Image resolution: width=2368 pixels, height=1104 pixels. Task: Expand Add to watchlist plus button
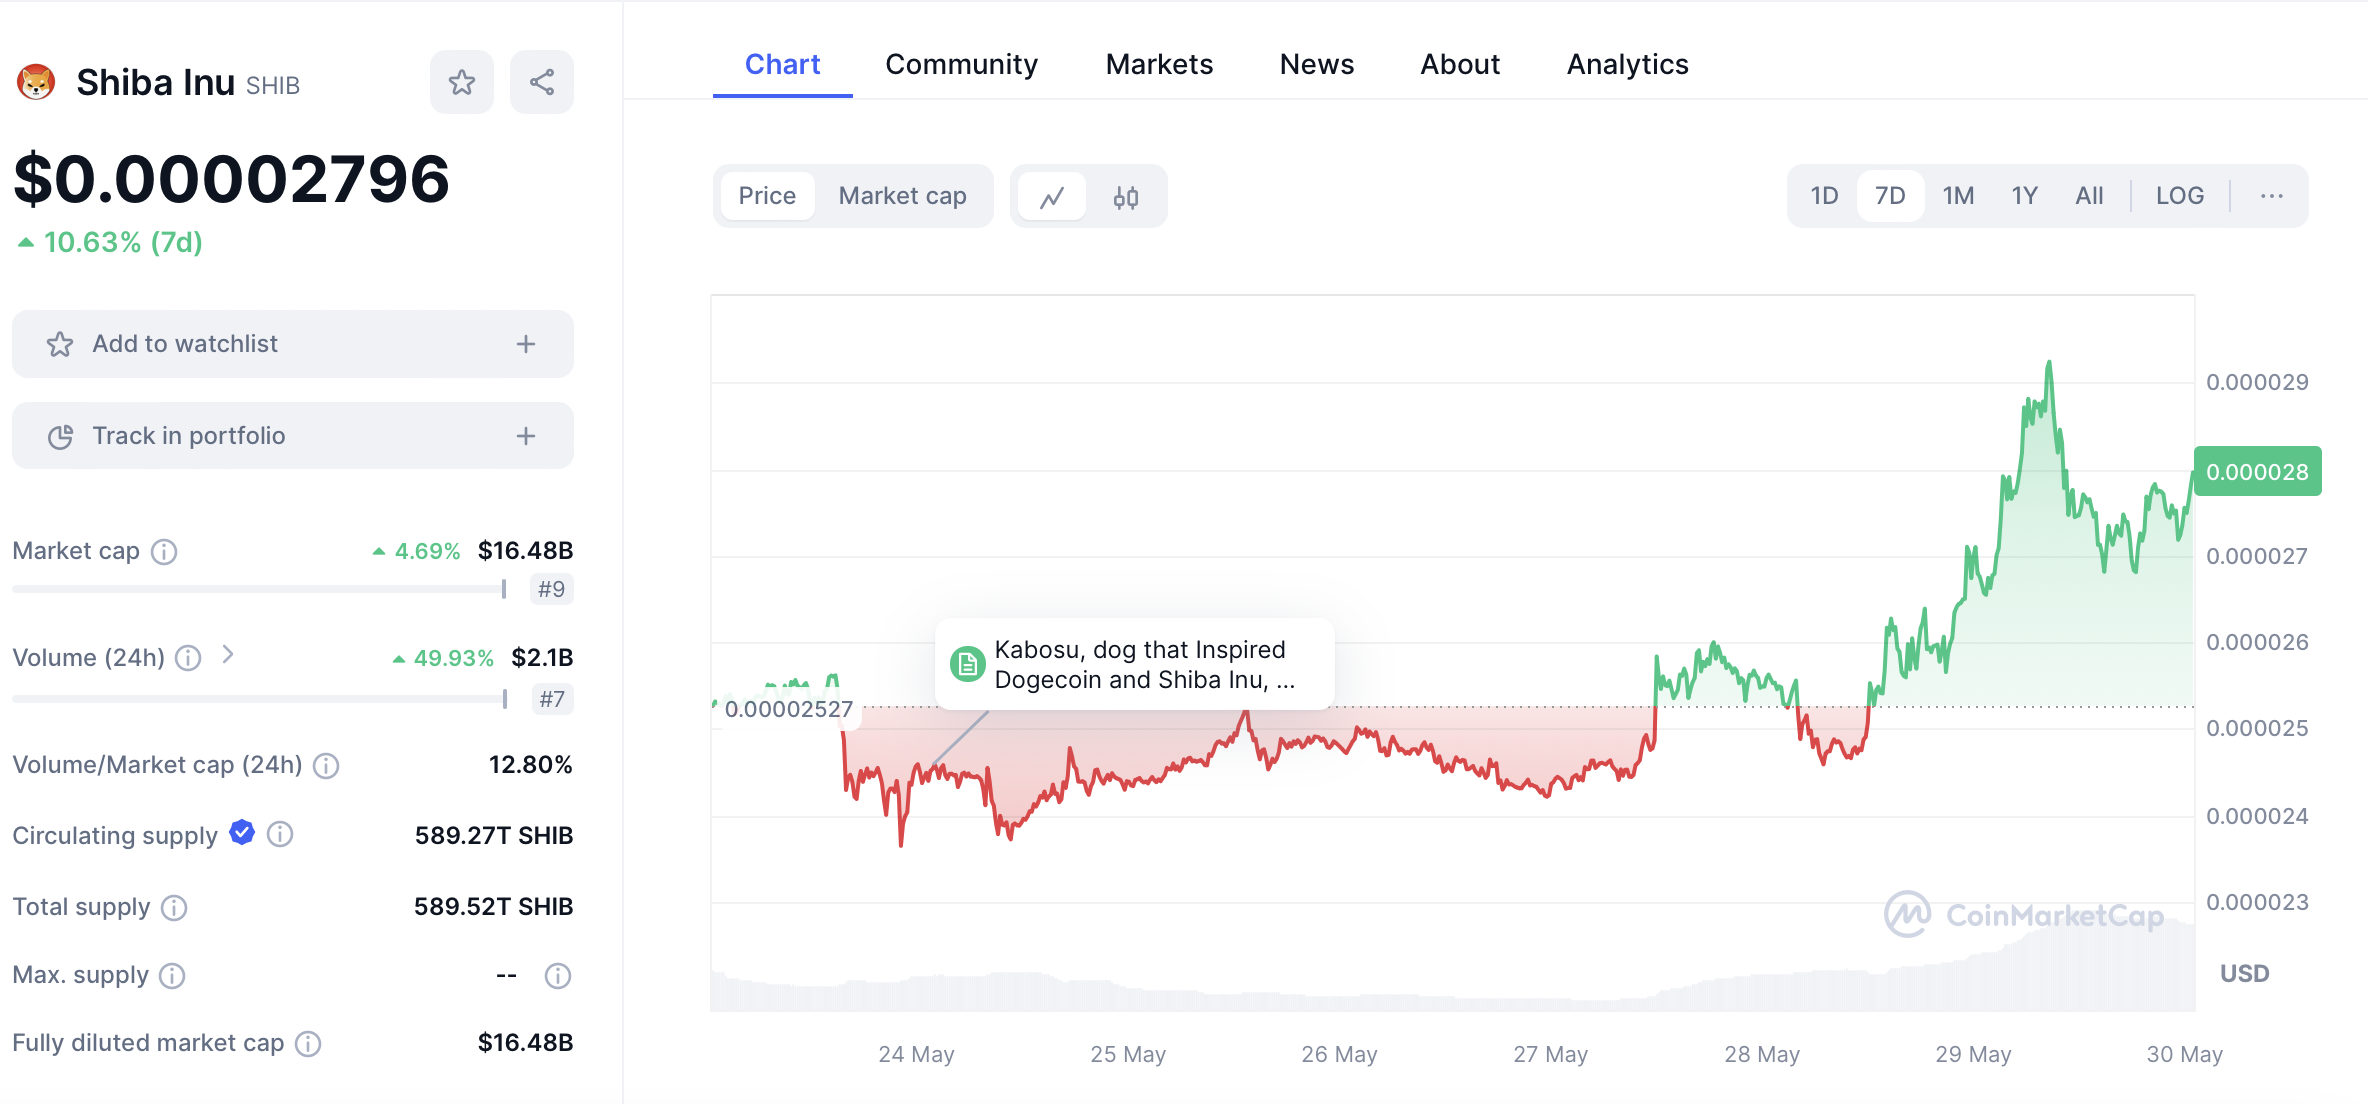coord(526,344)
